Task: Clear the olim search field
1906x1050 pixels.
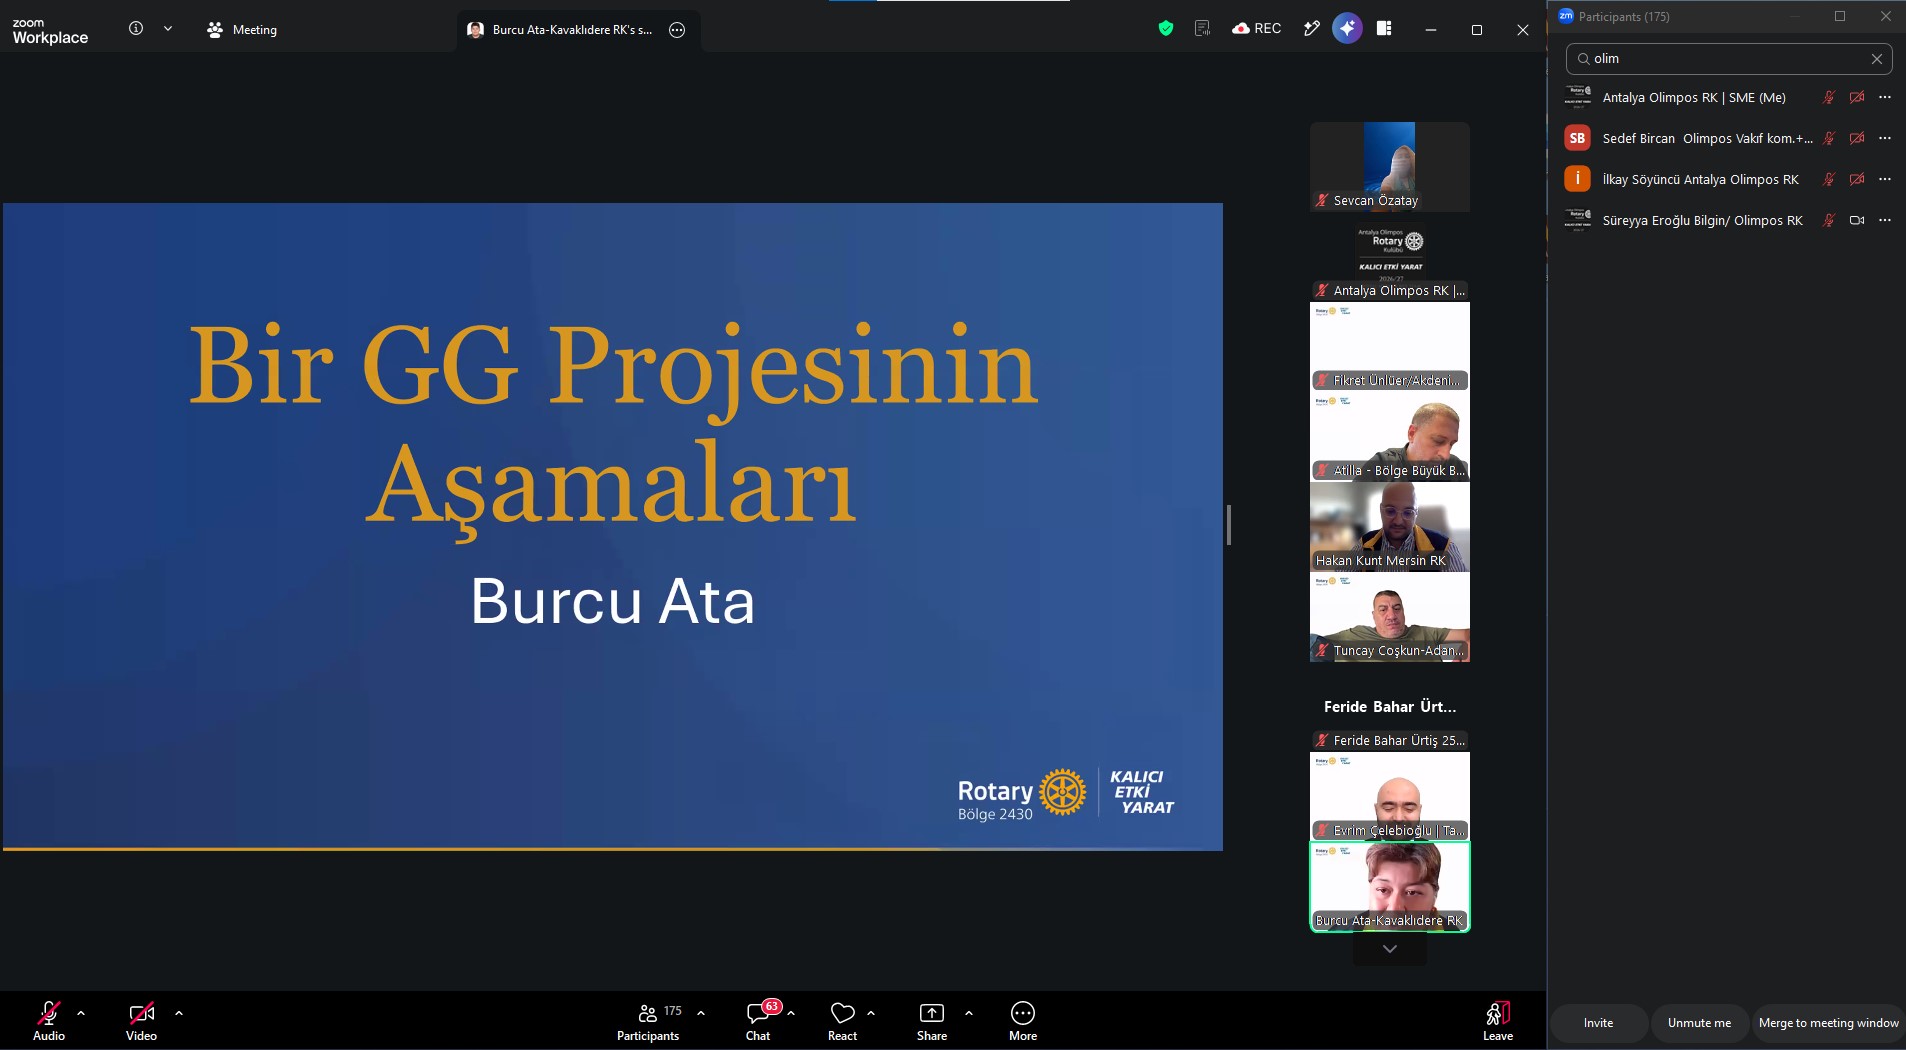Action: tap(1877, 59)
